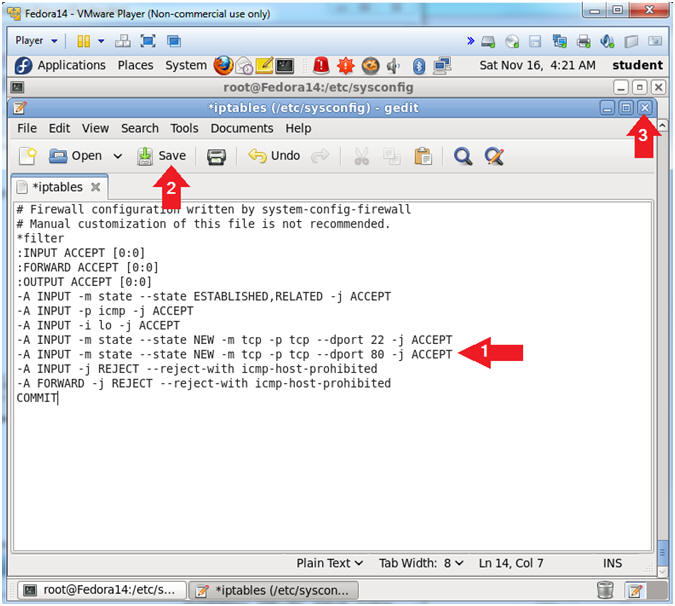Click the VMware floppy device icon
Viewport: 675px width, 606px height.
[535, 42]
